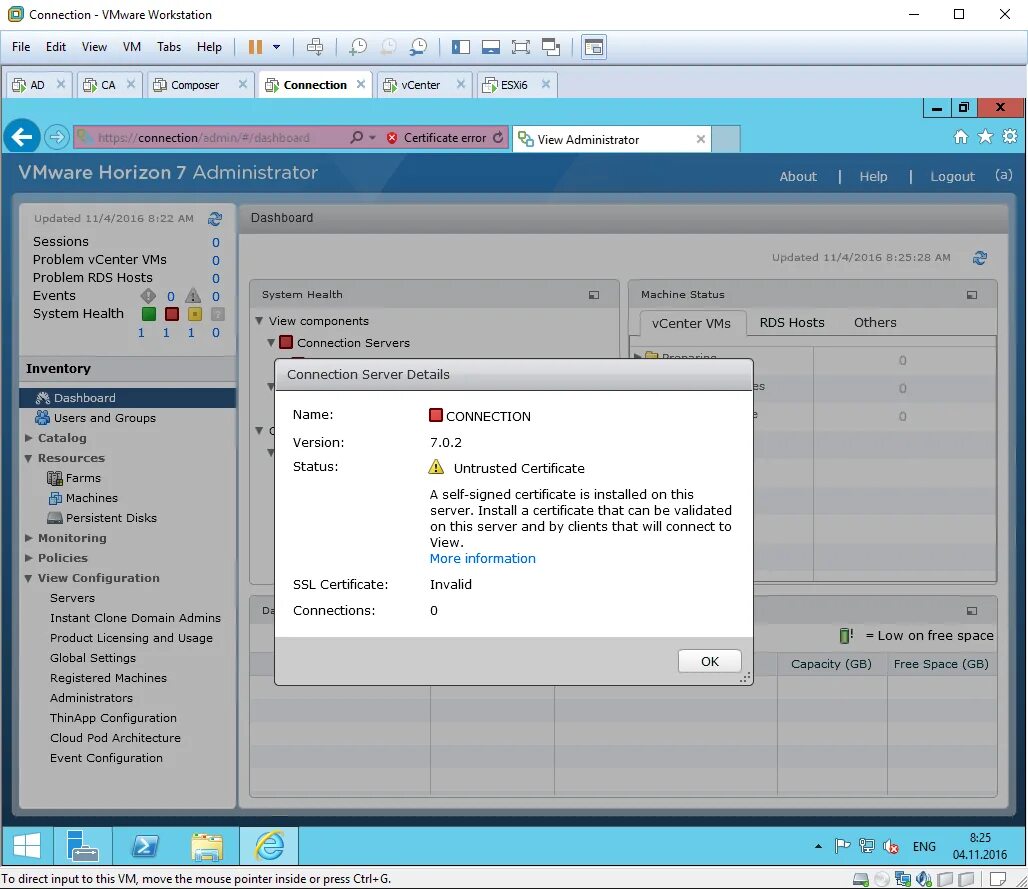This screenshot has width=1028, height=889.
Task: Maximize the Machine Status panel
Action: pyautogui.click(x=972, y=295)
